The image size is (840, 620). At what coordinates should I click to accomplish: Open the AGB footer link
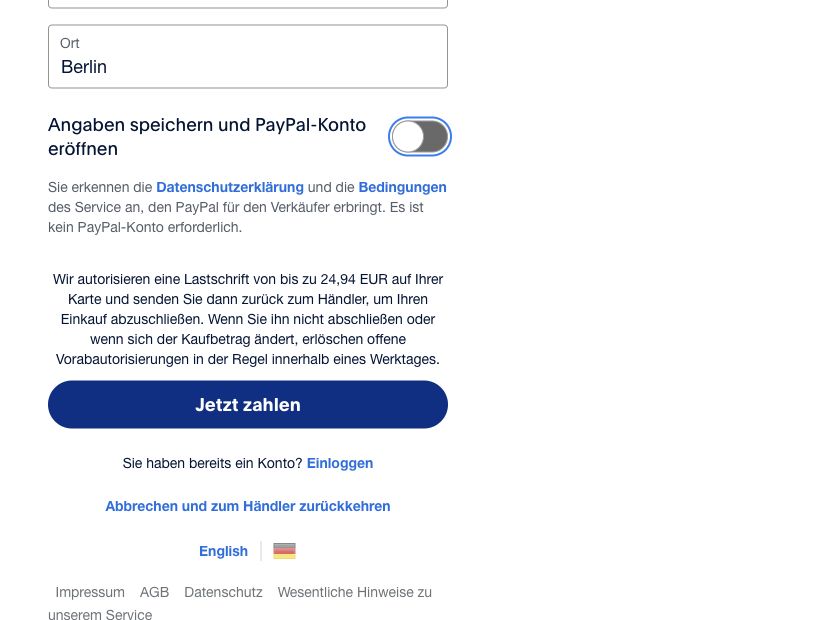[x=154, y=592]
